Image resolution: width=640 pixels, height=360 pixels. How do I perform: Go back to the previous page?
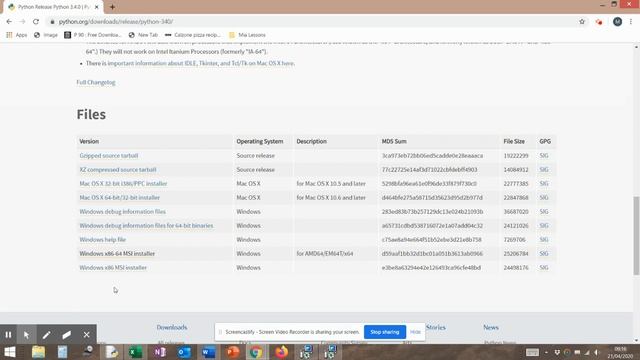tap(9, 22)
